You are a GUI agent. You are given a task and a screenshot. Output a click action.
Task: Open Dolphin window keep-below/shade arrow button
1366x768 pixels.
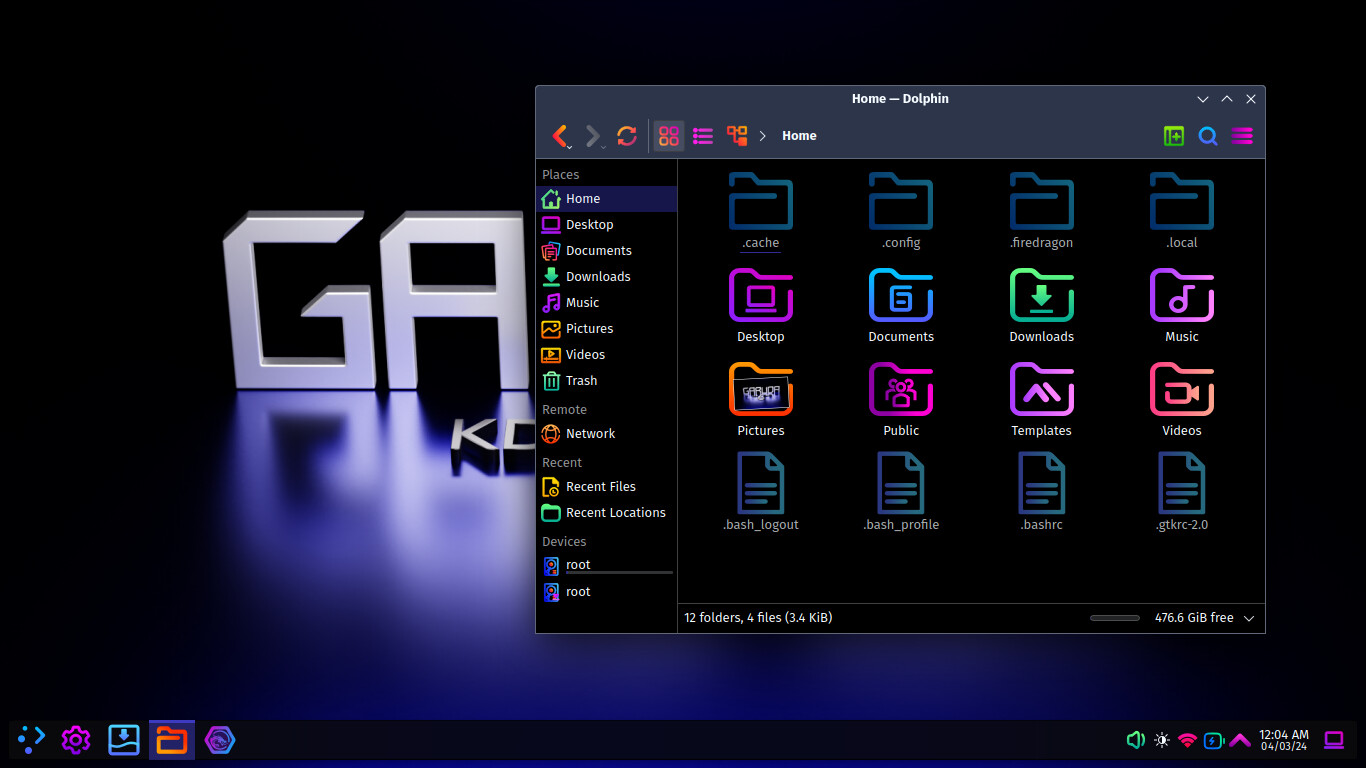pyautogui.click(x=1203, y=99)
